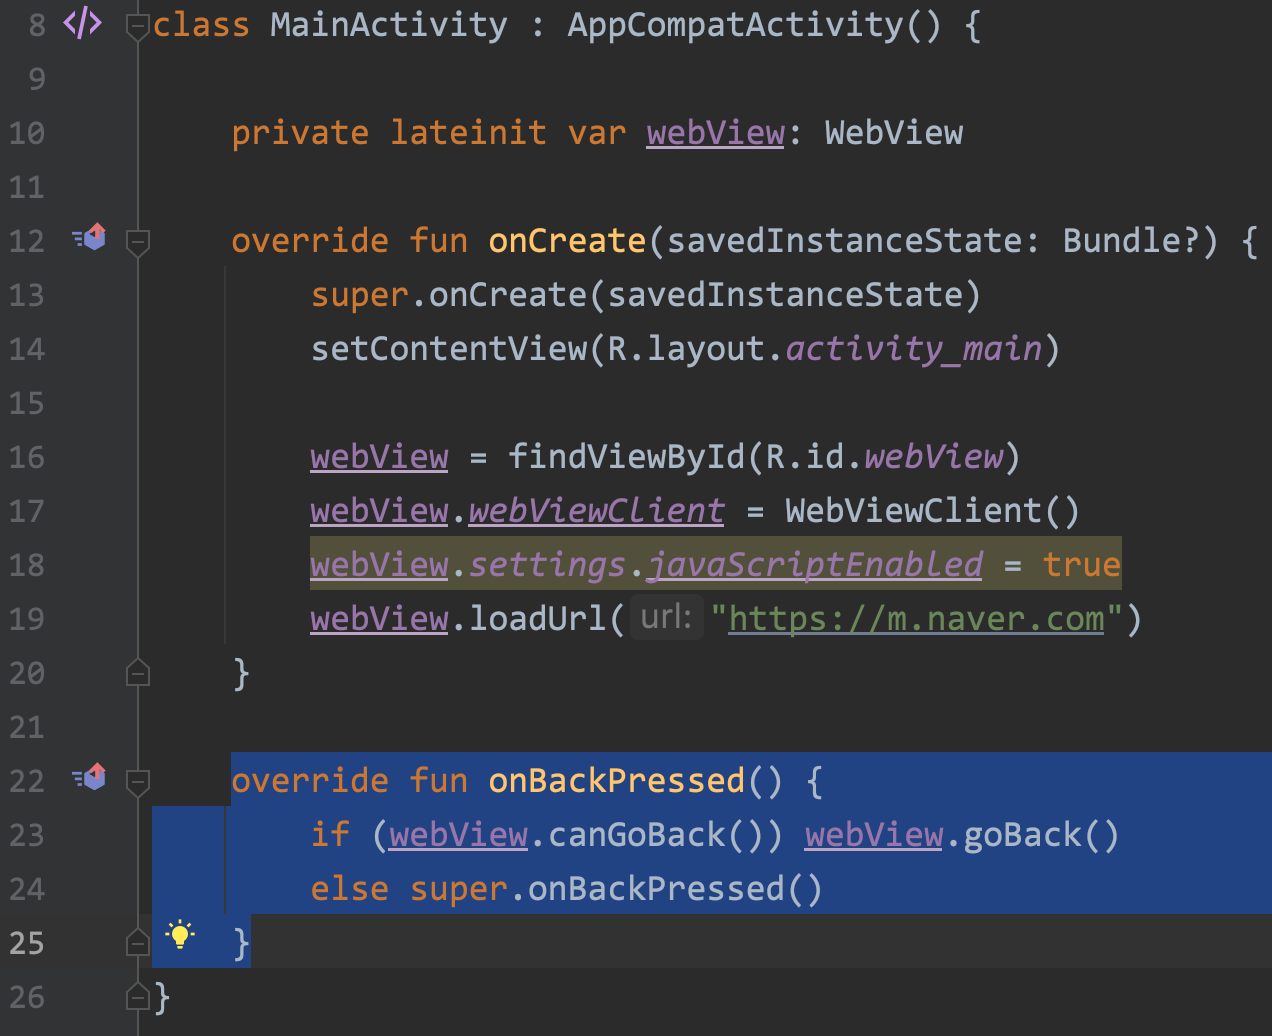Click line number 18 in the gutter

pyautogui.click(x=27, y=565)
